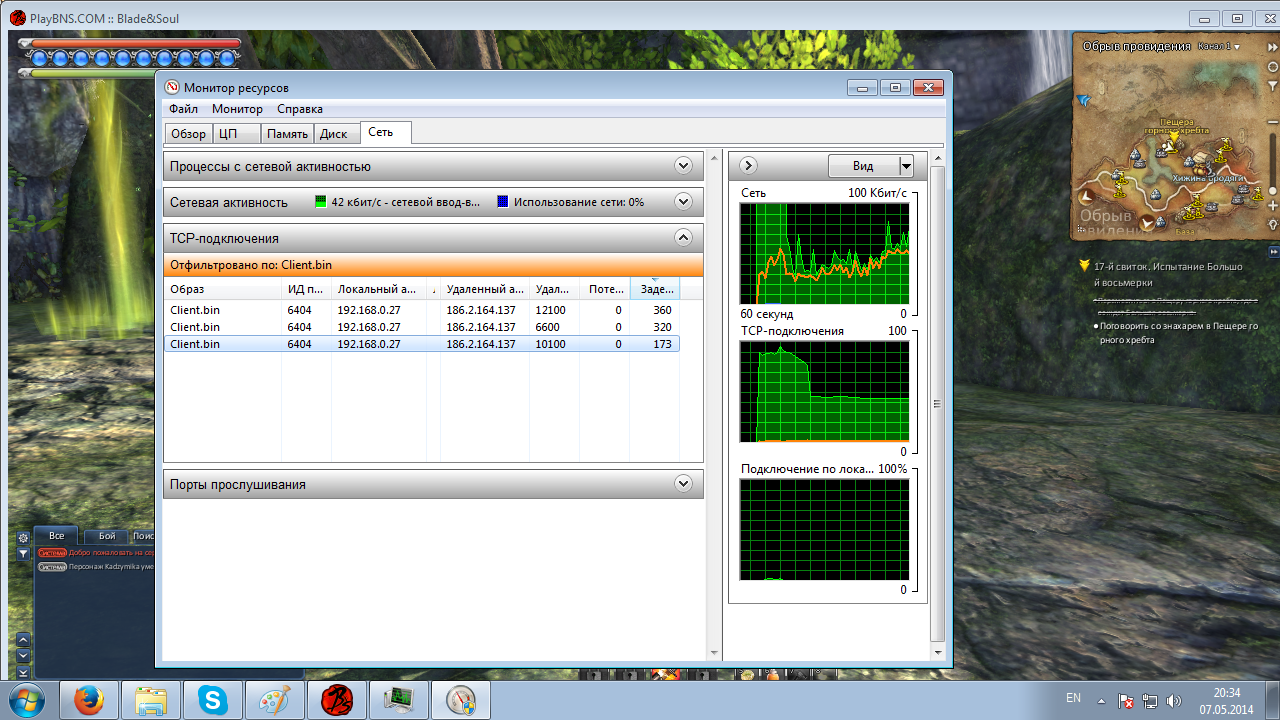Image resolution: width=1280 pixels, height=720 pixels.
Task: Click the EN language indicator
Action: pyautogui.click(x=1073, y=698)
